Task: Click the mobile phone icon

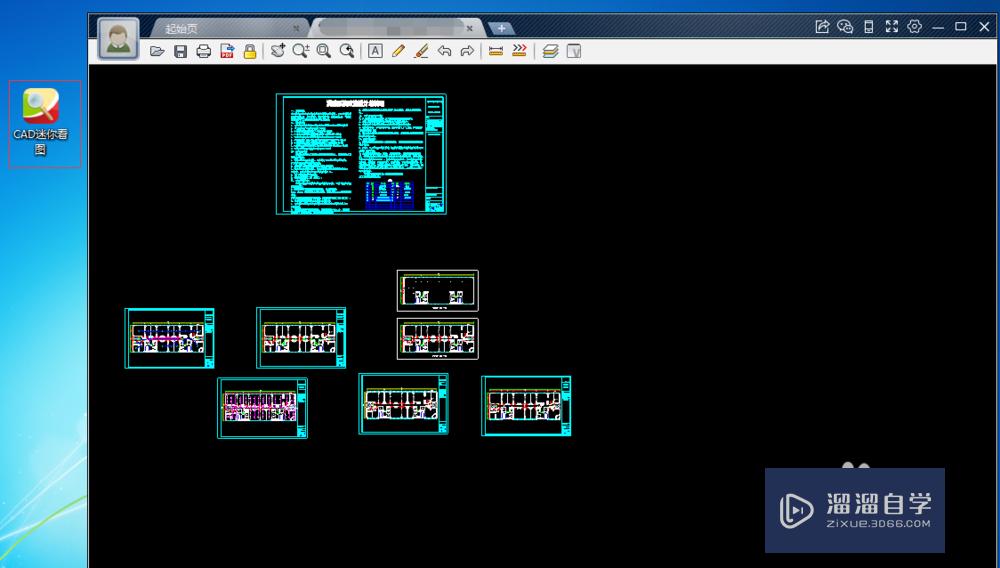Action: (x=868, y=27)
